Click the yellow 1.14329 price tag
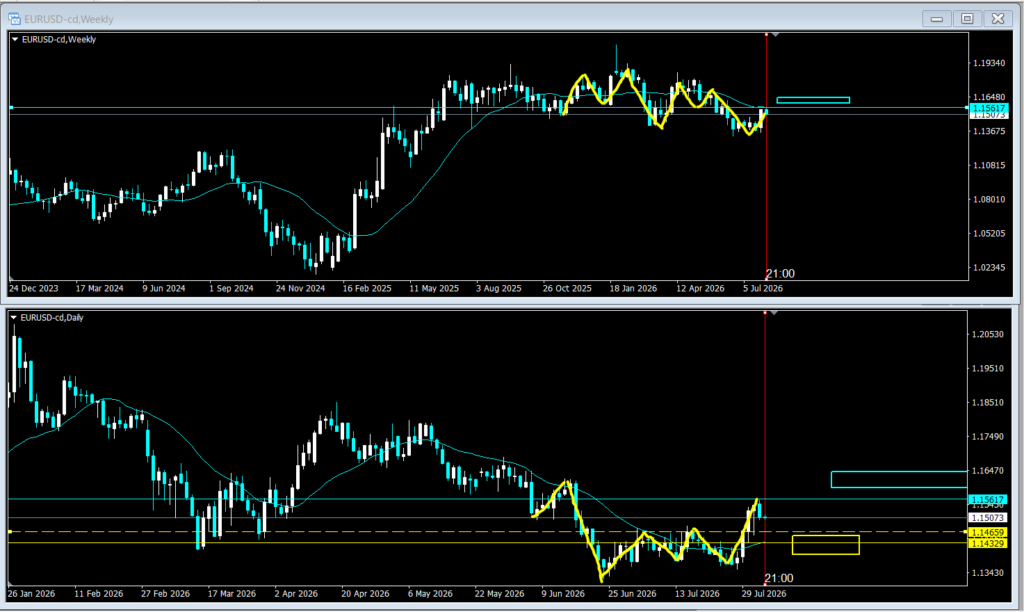This screenshot has height=612, width=1024. (987, 543)
